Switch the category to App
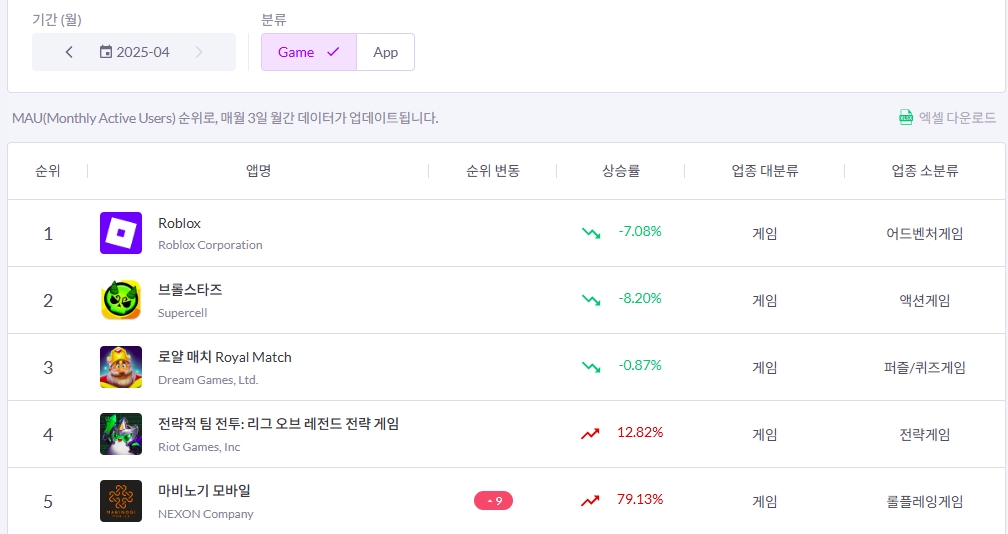The image size is (1008, 534). pyautogui.click(x=385, y=52)
